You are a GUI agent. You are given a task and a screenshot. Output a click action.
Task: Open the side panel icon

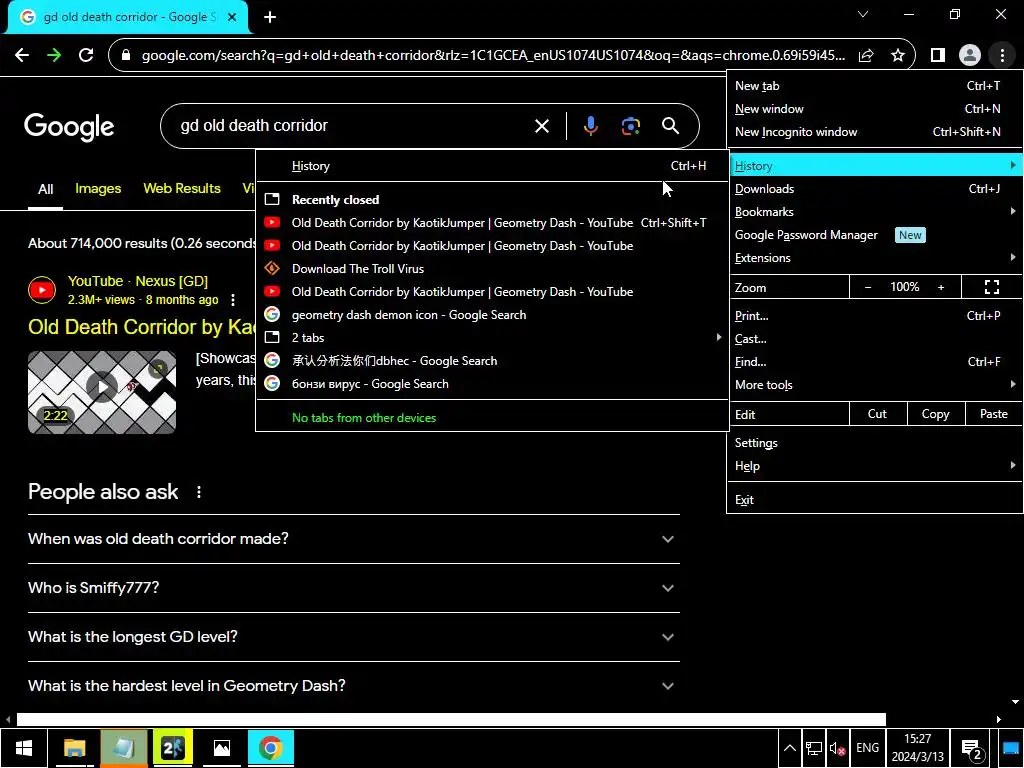pyautogui.click(x=938, y=56)
